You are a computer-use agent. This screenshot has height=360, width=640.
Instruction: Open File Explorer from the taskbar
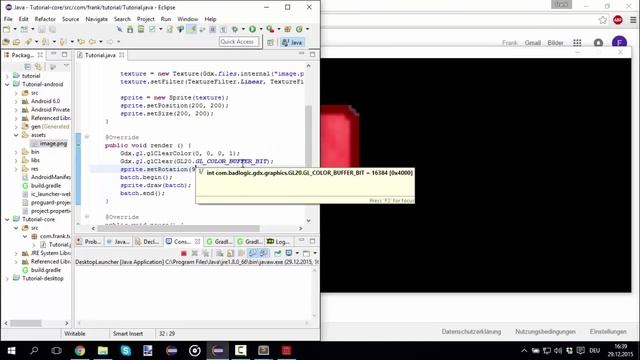click(x=103, y=350)
